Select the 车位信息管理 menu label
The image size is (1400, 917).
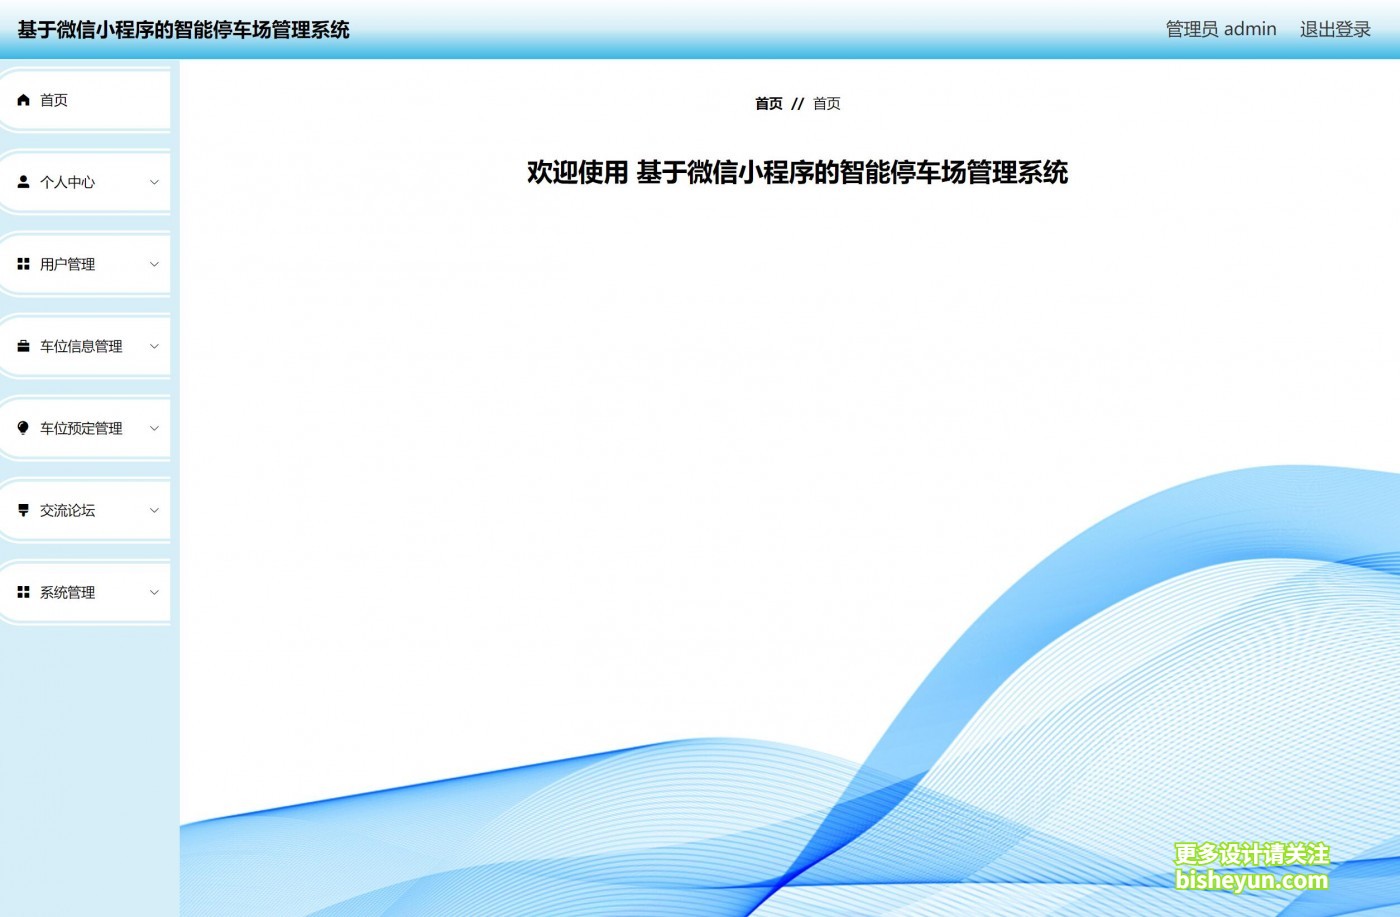(x=81, y=346)
